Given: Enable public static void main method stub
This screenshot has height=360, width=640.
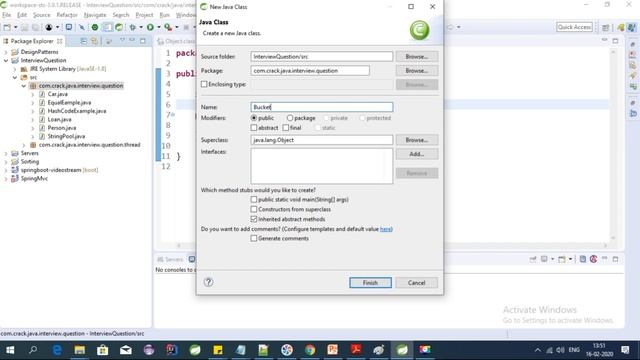Looking at the screenshot, I should (254, 200).
